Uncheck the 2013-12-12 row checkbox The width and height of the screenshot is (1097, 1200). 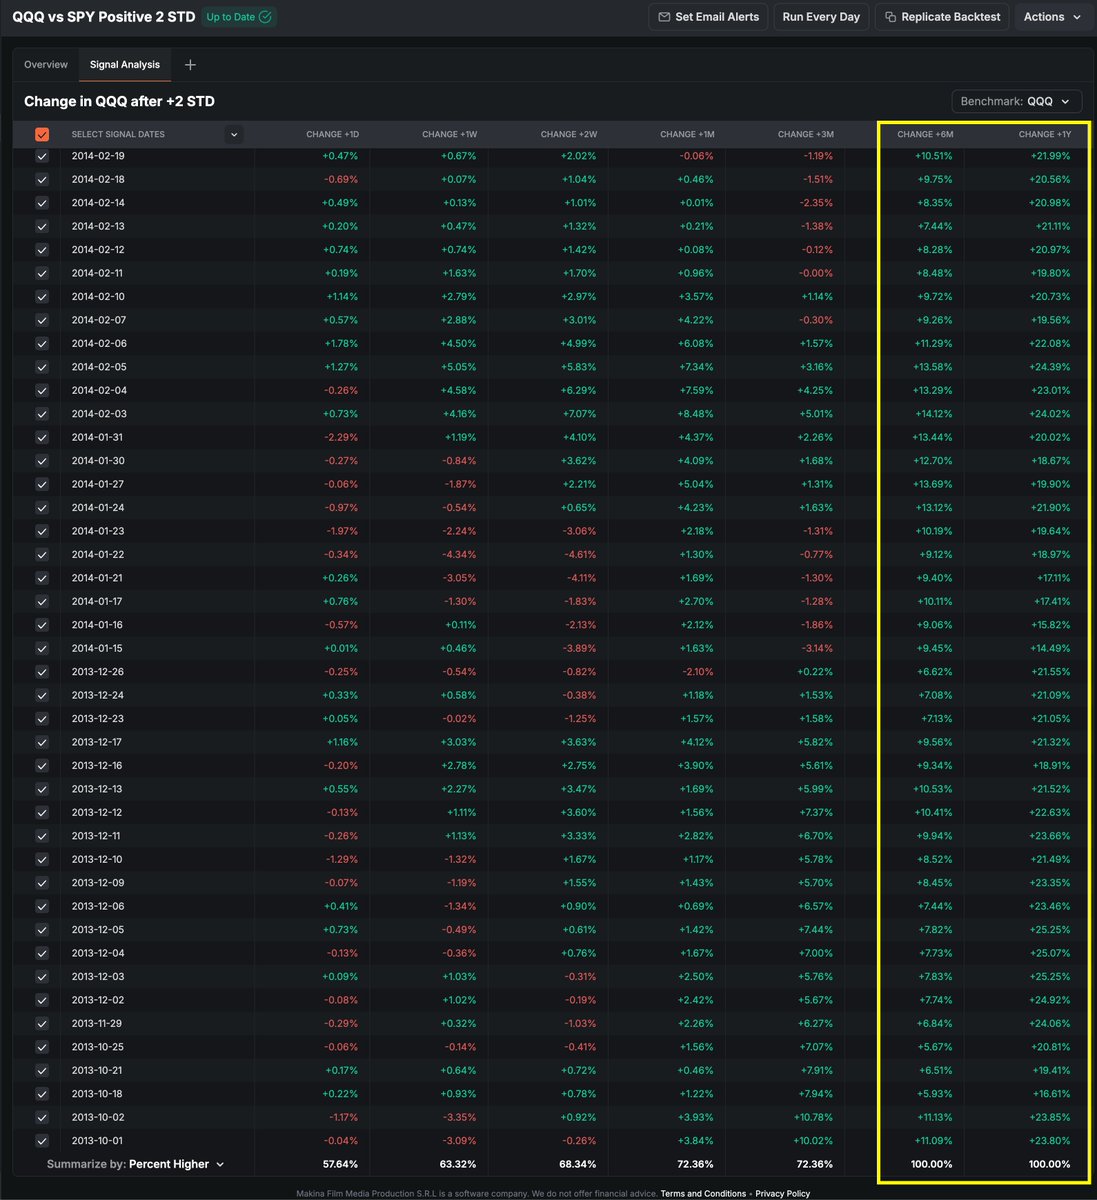coord(42,812)
